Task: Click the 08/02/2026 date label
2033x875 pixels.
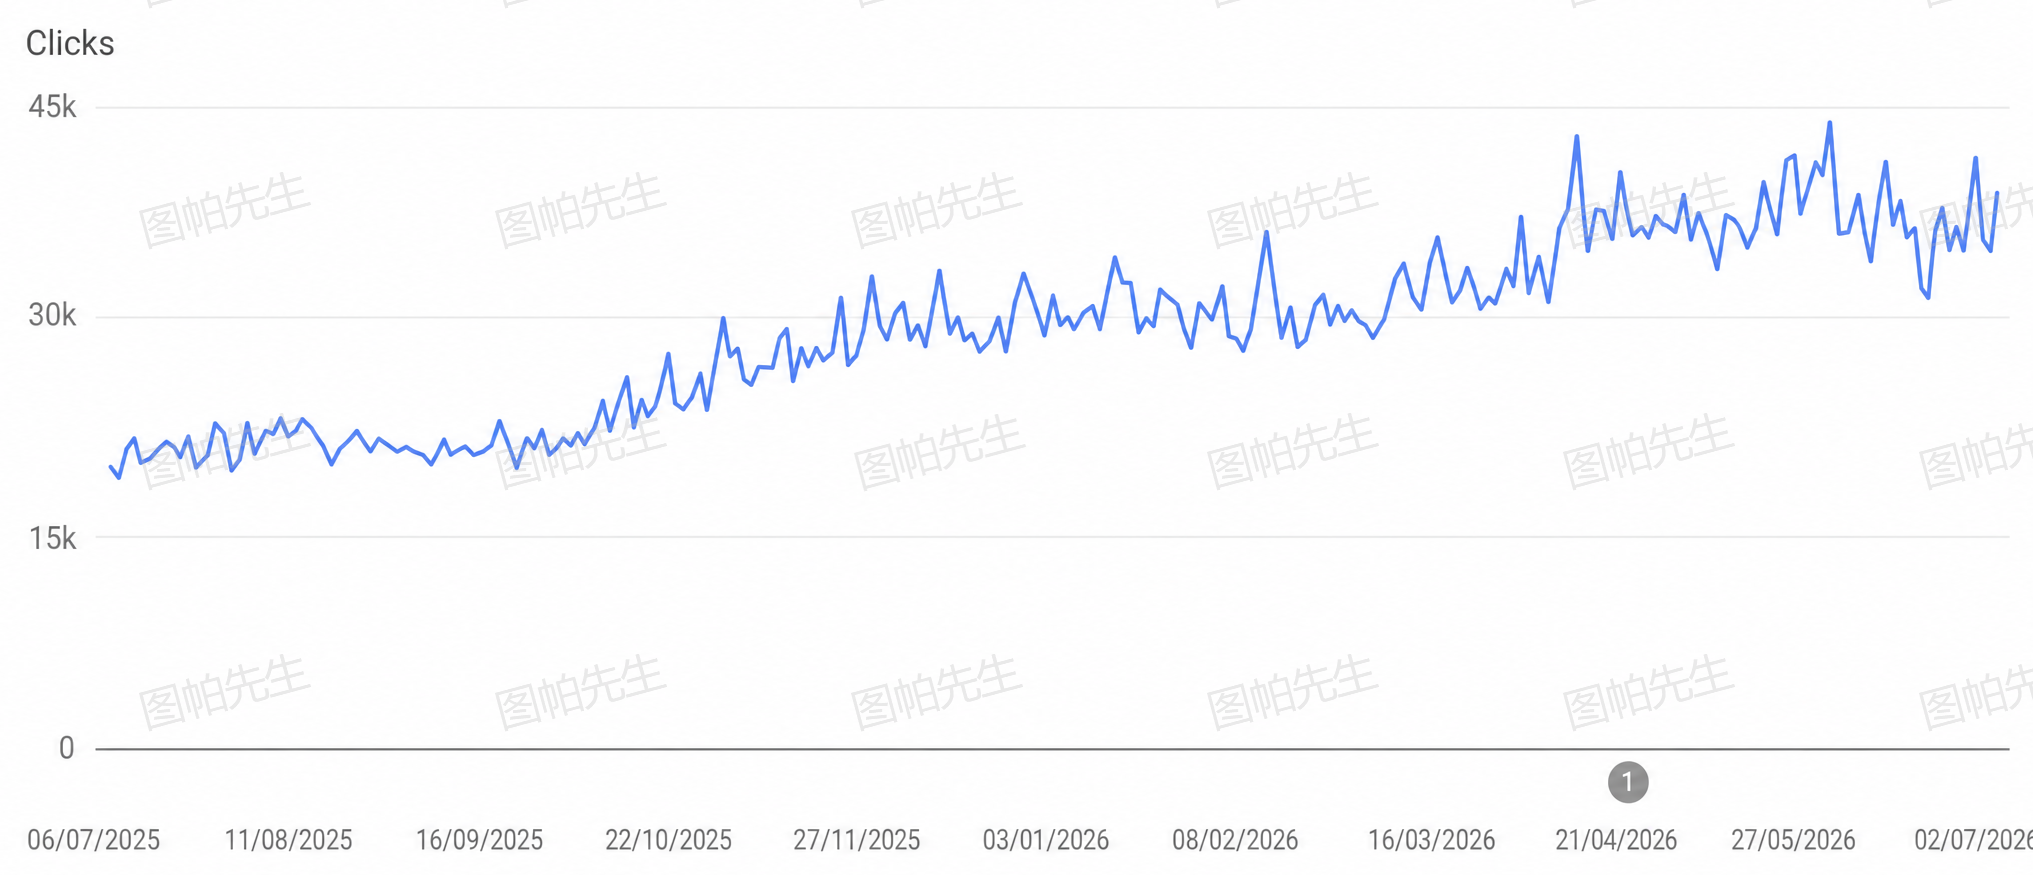Action: tap(1235, 840)
